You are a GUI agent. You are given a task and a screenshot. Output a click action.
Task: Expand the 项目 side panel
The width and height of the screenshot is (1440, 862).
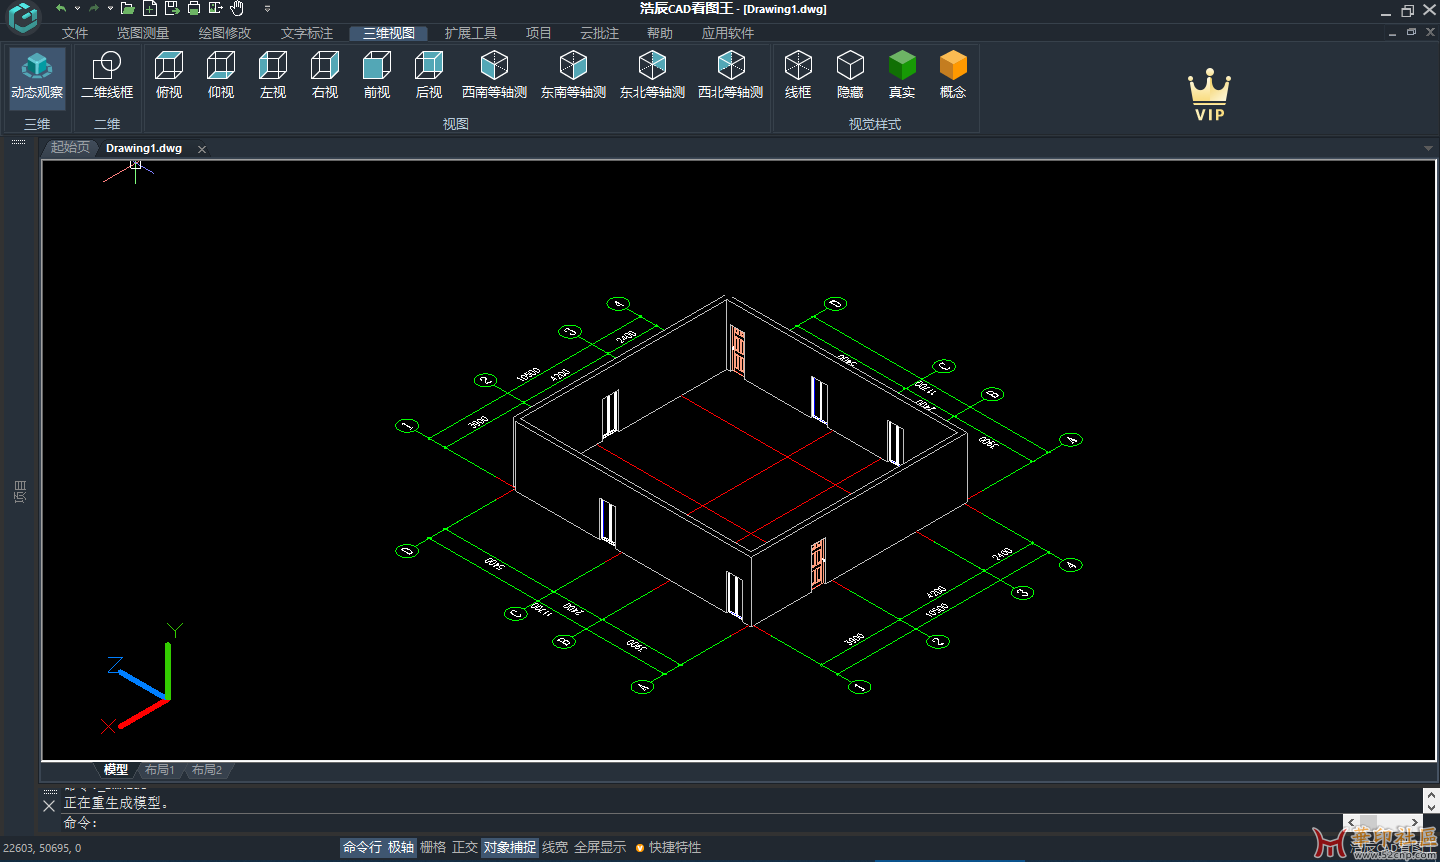[20, 491]
